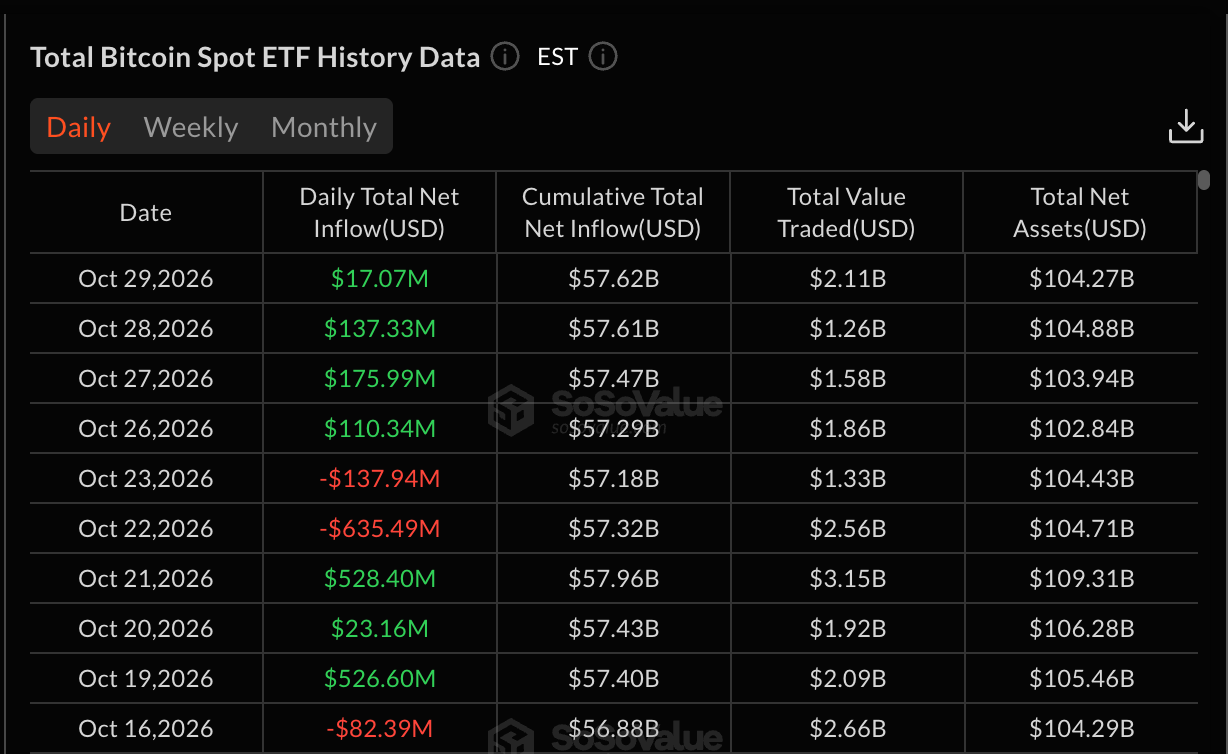Click the $528.40M inflow value
Screen dimensions: 1228x754
click(x=380, y=578)
